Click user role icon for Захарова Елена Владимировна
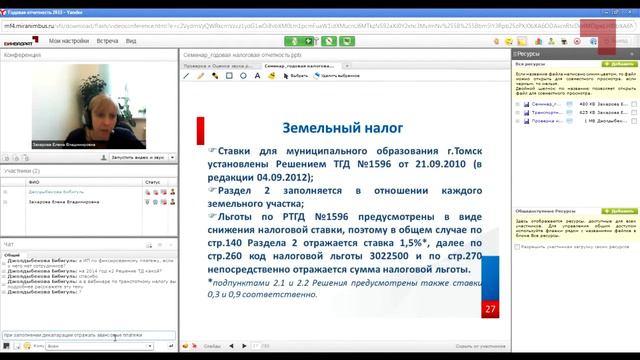Screen dimensions: 640x360 173,202
